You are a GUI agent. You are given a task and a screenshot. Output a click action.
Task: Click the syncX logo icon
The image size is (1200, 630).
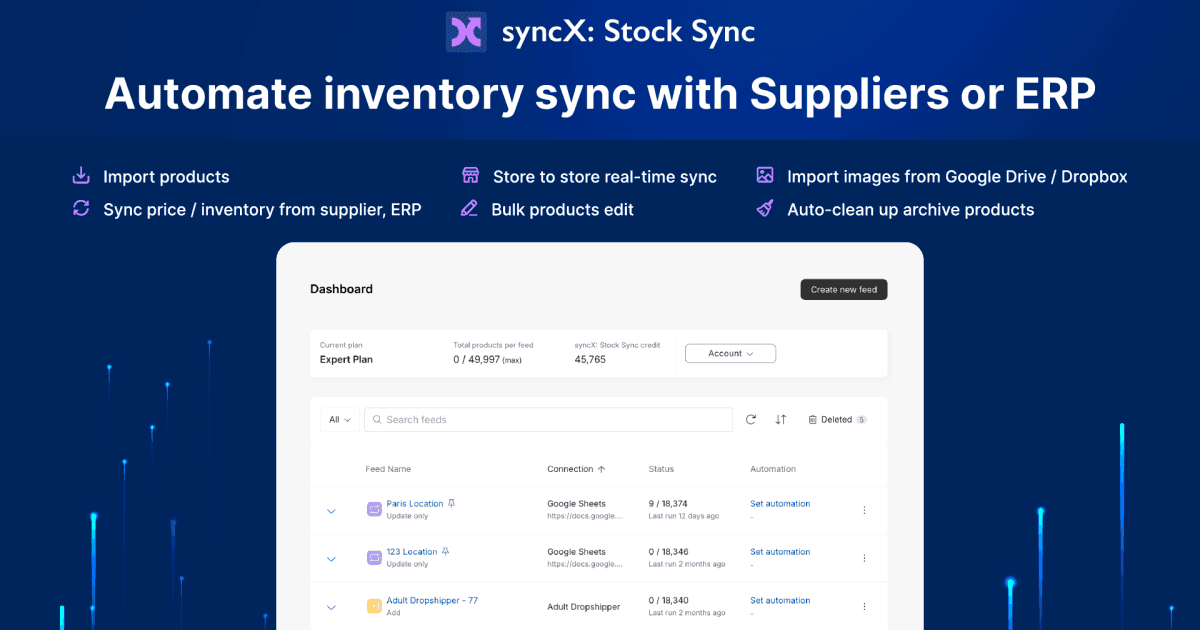(466, 31)
